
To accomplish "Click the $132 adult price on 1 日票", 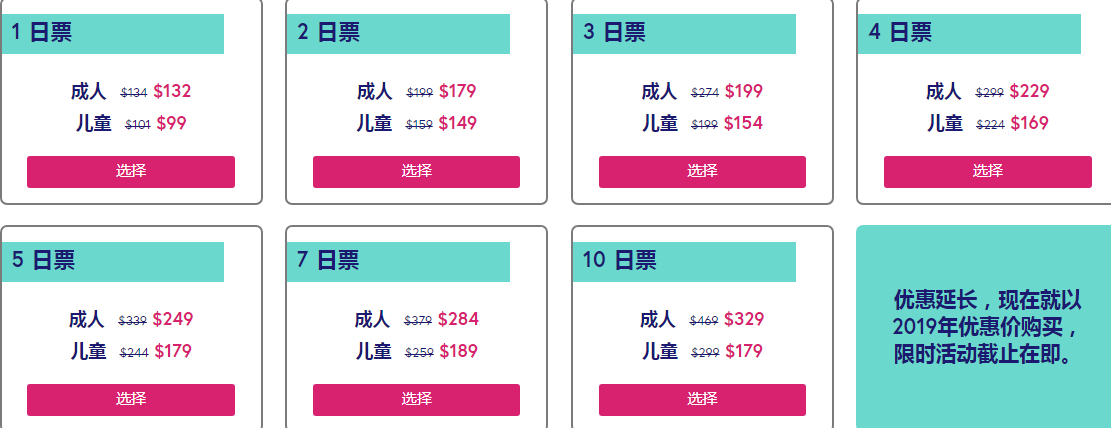I will click(172, 92).
